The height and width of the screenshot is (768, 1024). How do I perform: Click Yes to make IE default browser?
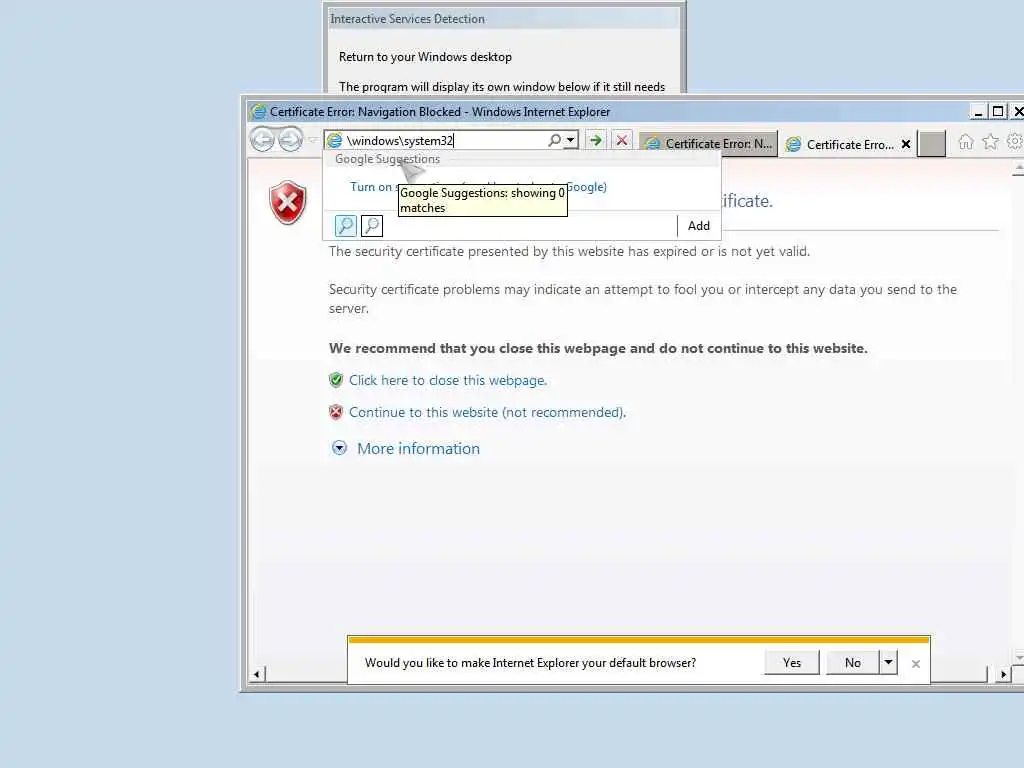click(x=792, y=662)
